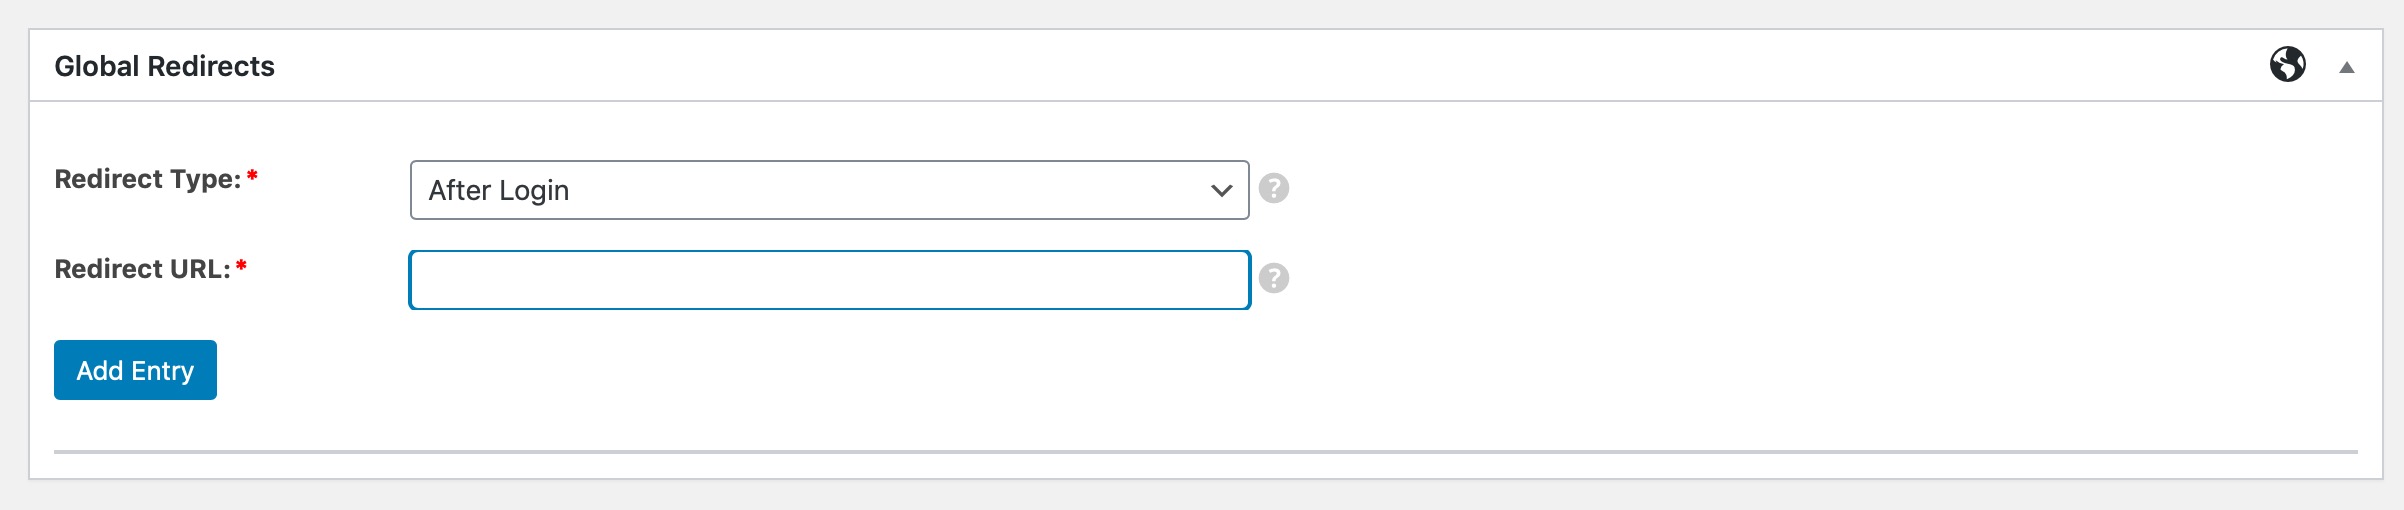This screenshot has height=510, width=2404.
Task: Click the Redirect URL label
Action: [x=142, y=269]
